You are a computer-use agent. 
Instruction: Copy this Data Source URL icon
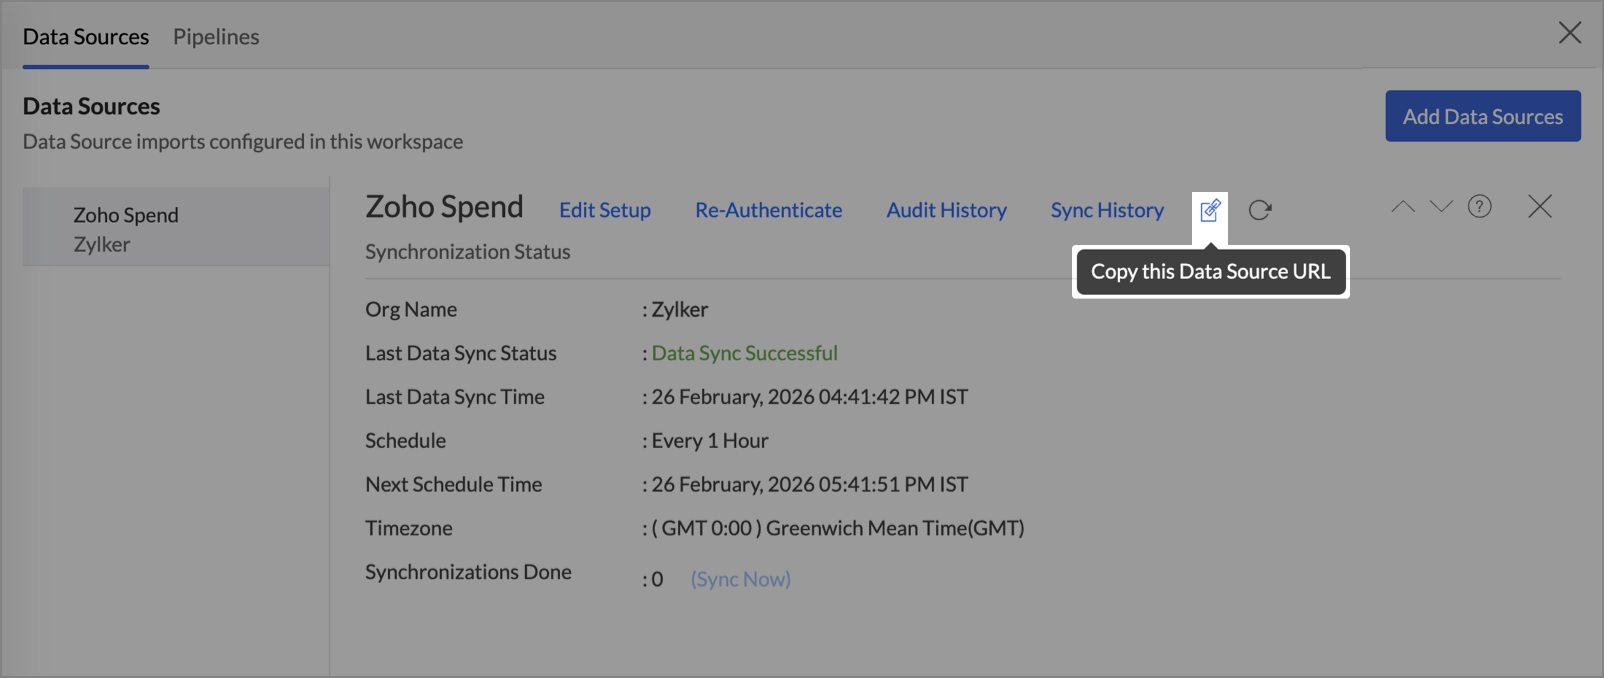click(1210, 210)
